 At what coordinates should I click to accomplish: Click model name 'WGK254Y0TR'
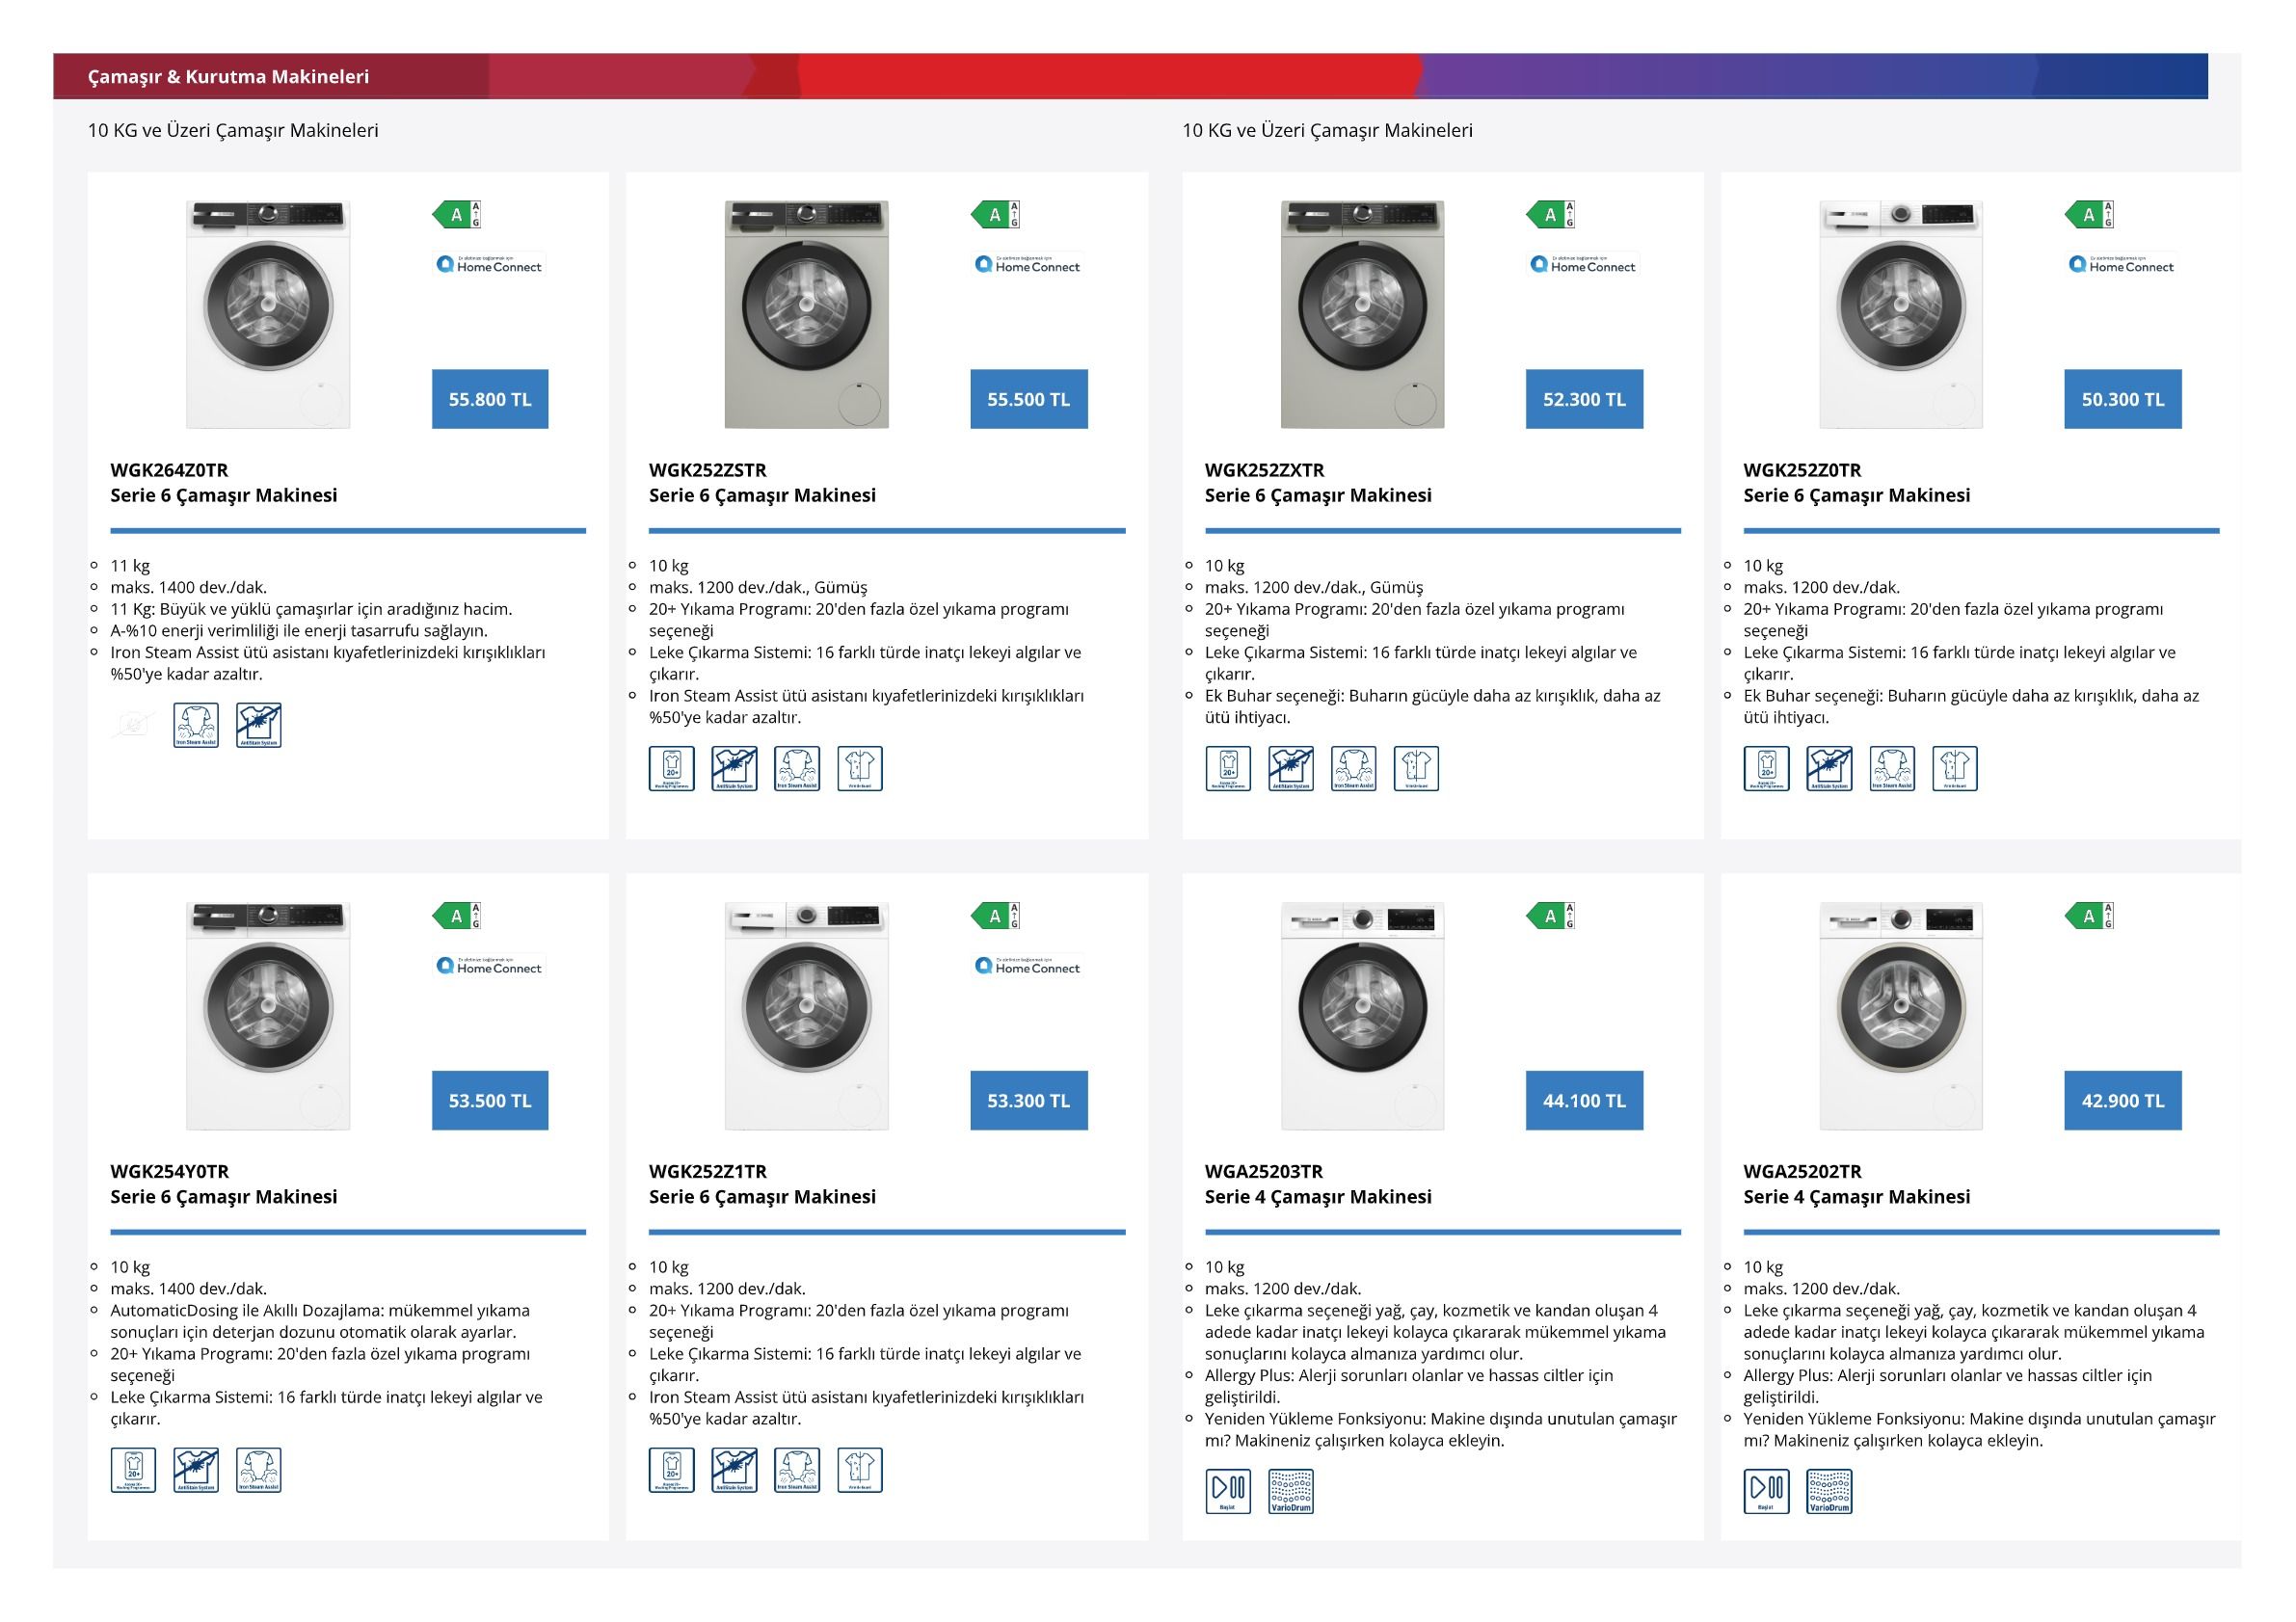(x=170, y=1171)
